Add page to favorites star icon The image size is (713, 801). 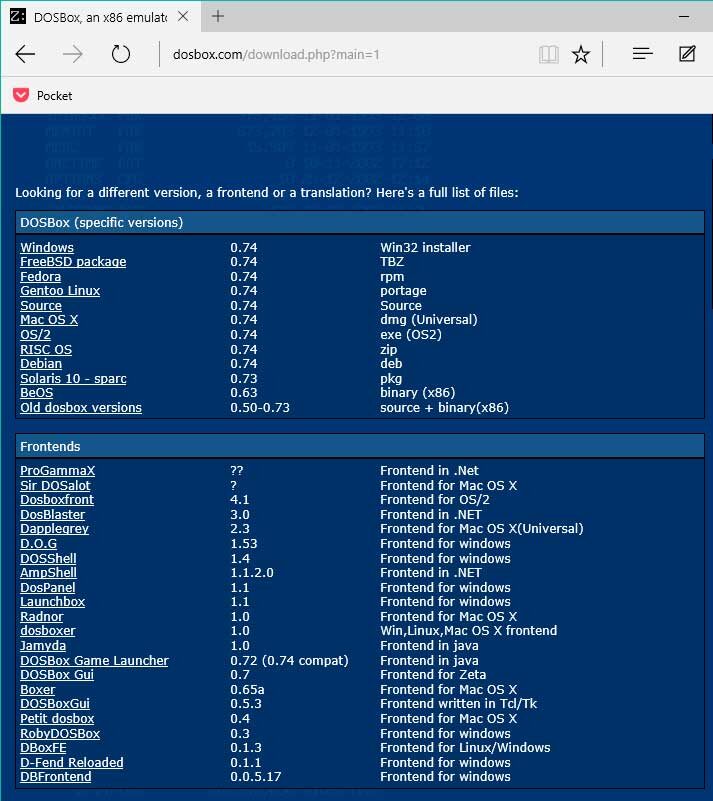(581, 54)
